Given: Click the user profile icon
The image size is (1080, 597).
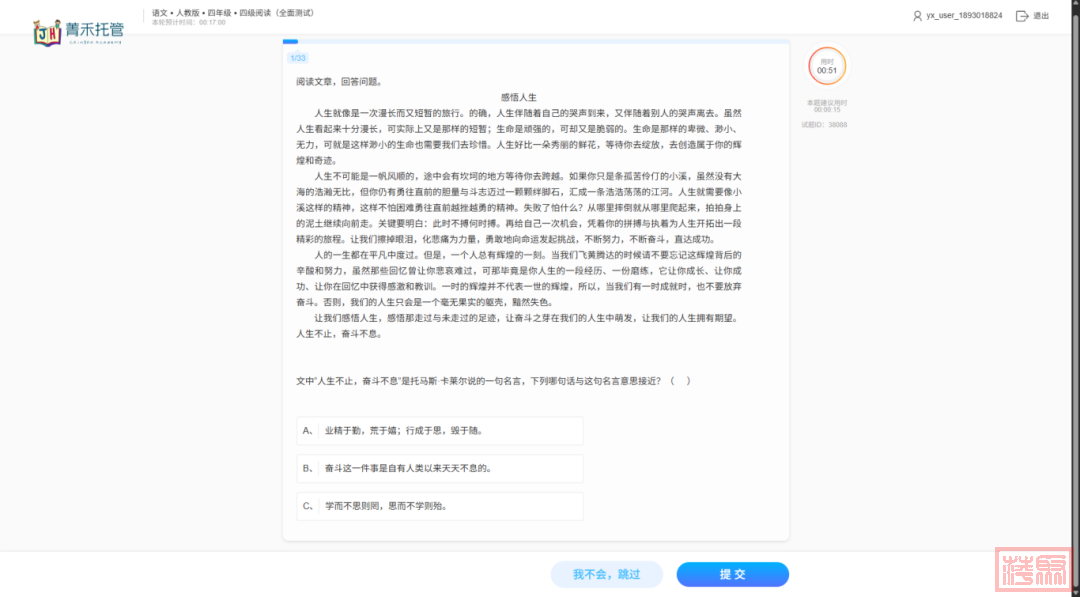Looking at the screenshot, I should (917, 16).
